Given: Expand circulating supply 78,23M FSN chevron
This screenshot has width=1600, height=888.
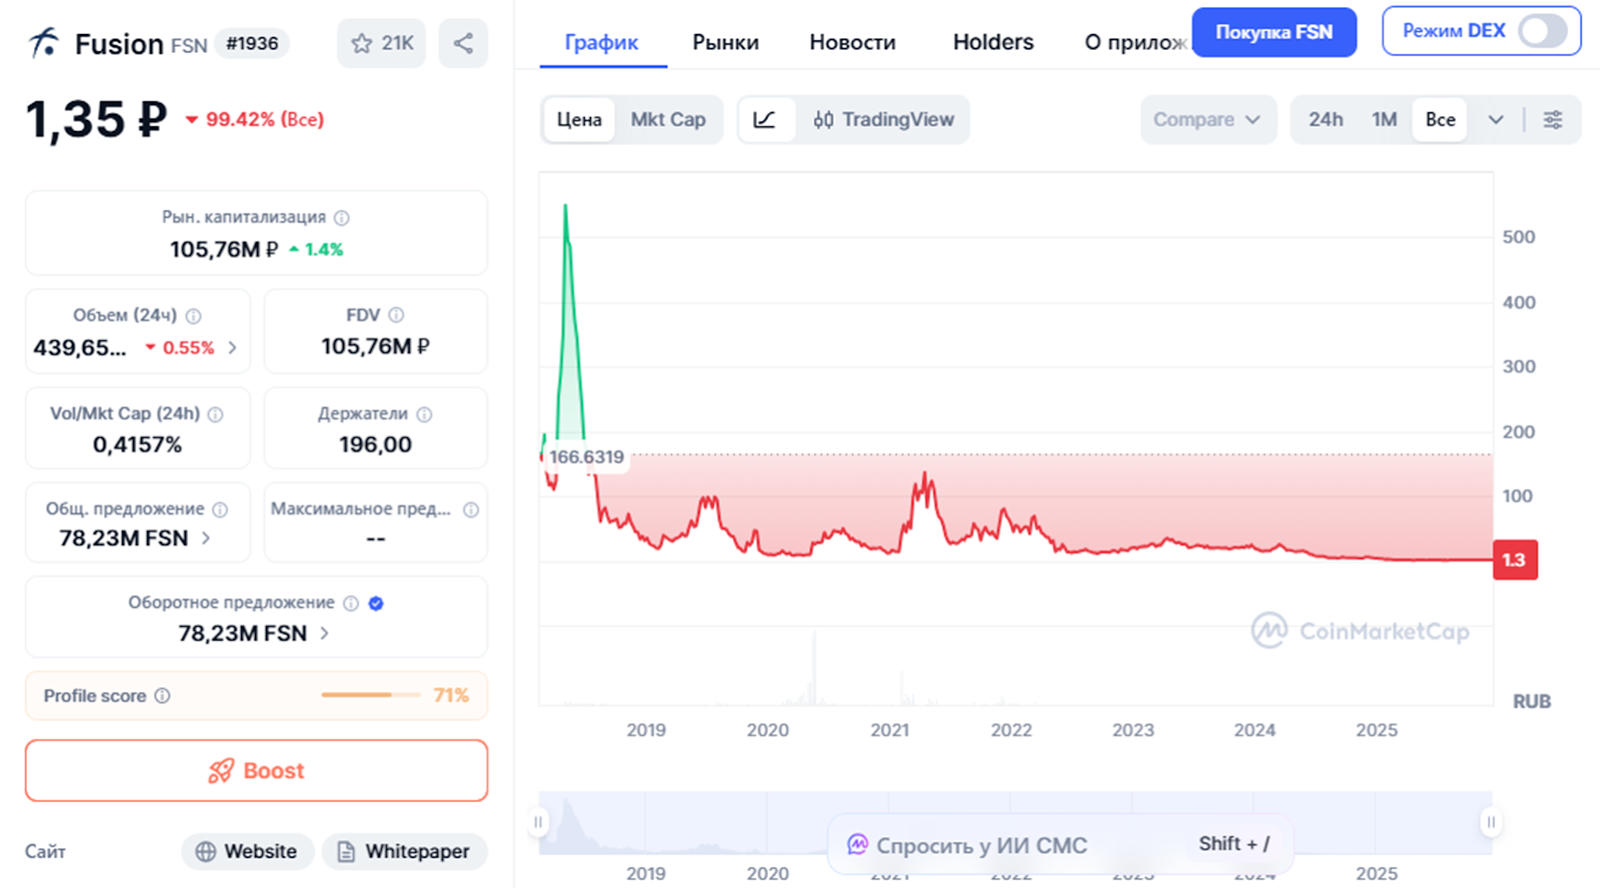Looking at the screenshot, I should [x=324, y=633].
